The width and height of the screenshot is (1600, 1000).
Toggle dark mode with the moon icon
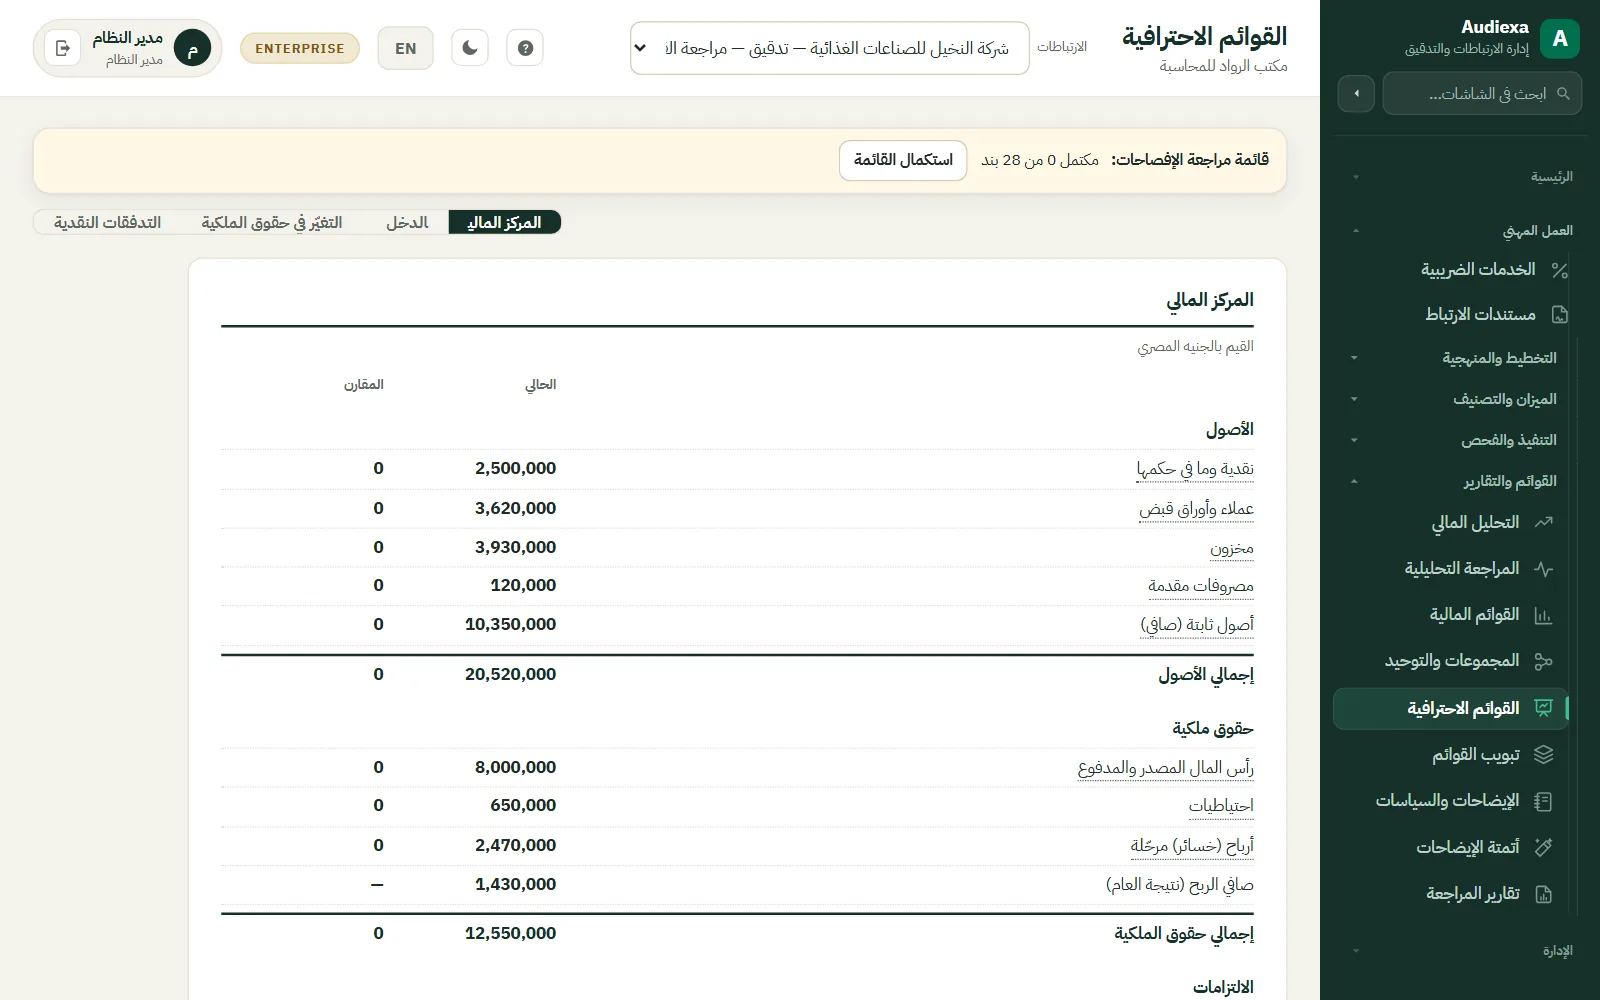click(x=470, y=48)
